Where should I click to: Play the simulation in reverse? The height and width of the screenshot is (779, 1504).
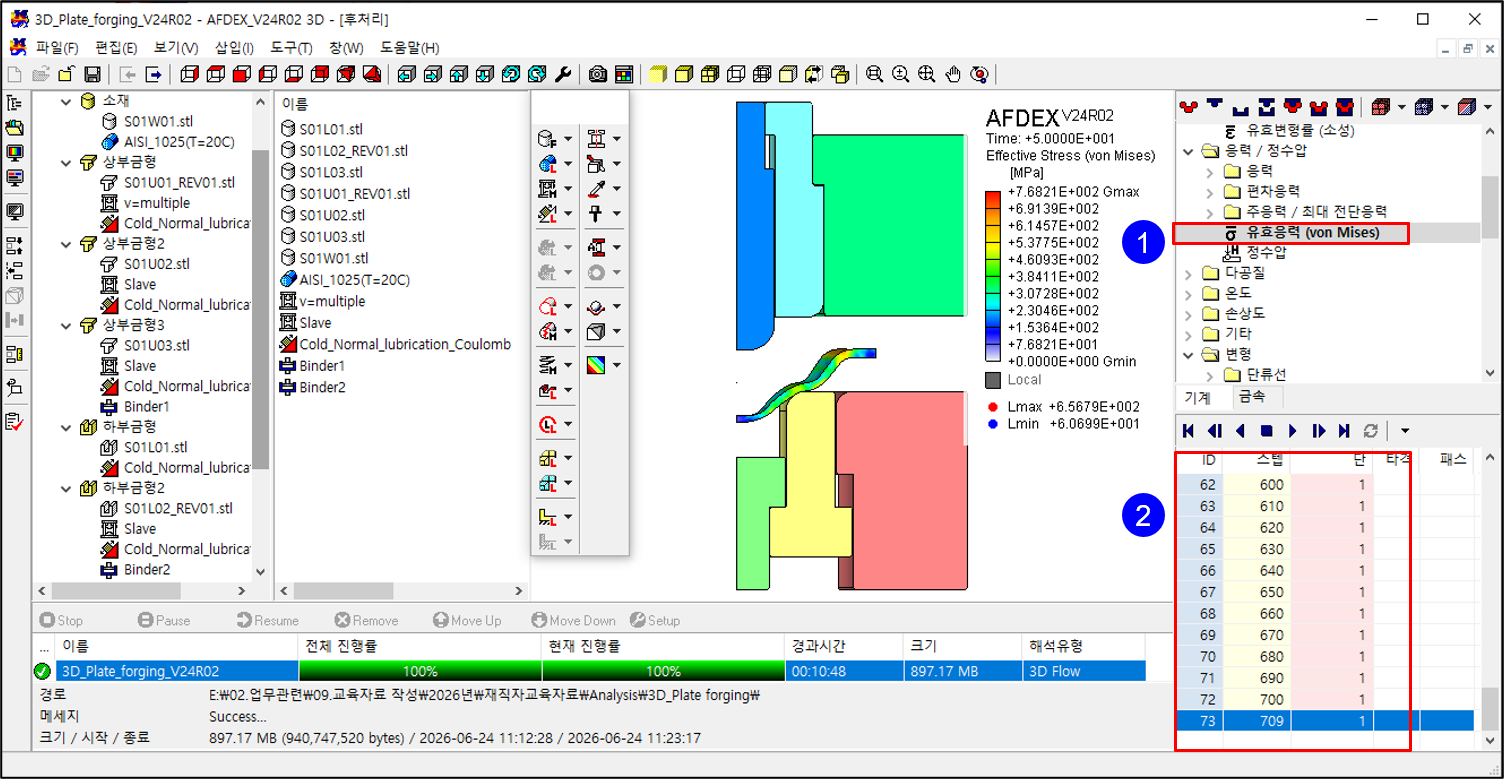point(1241,431)
